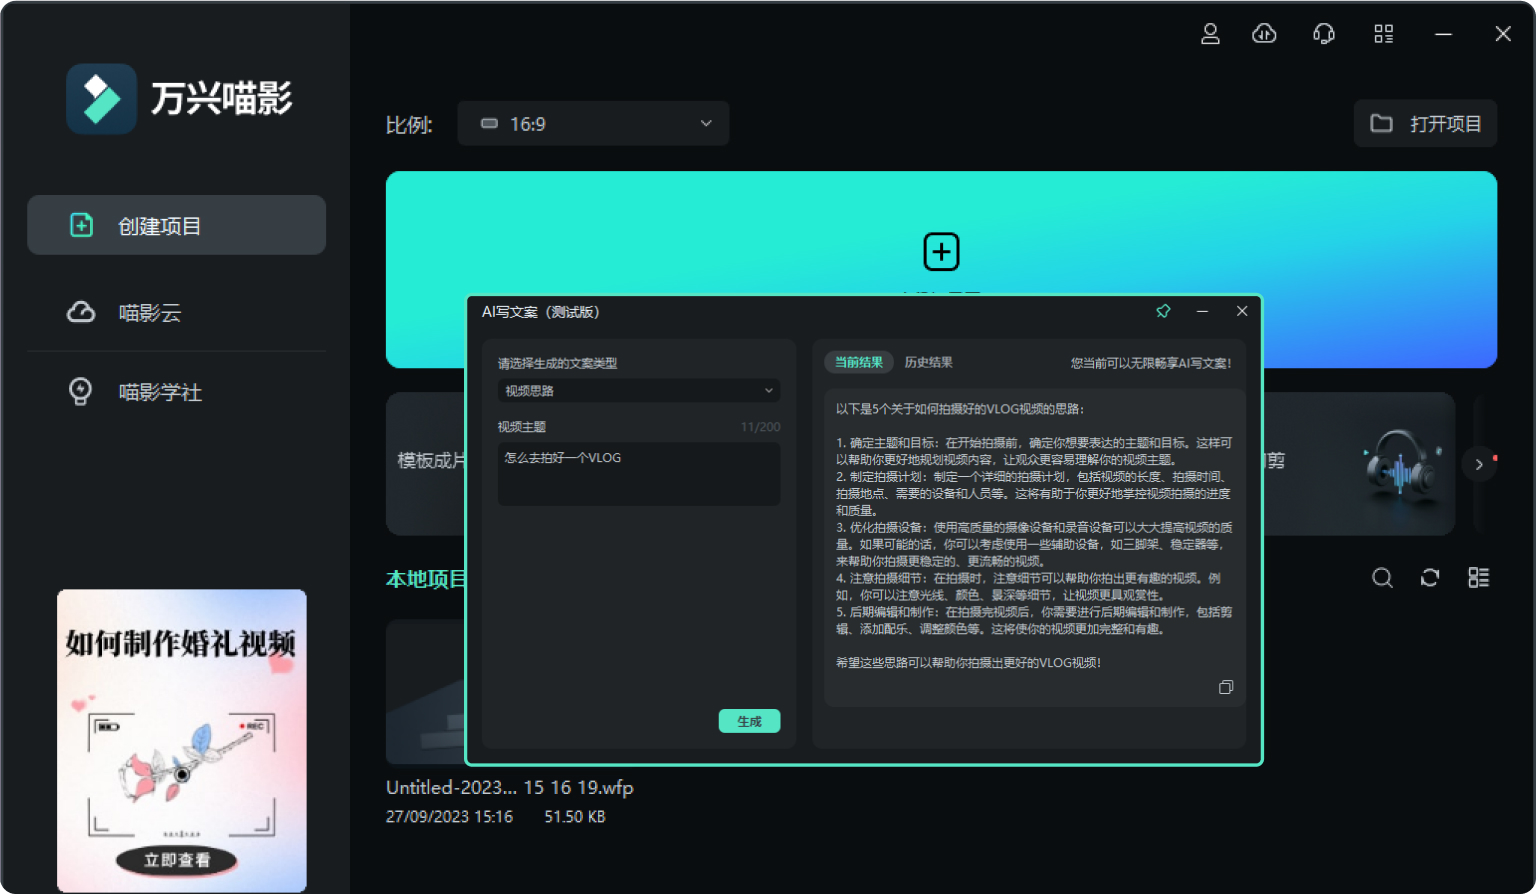Screen dimensions: 1536x894
Task: Click the 27/09/2023 15:16 project date
Action: click(449, 817)
